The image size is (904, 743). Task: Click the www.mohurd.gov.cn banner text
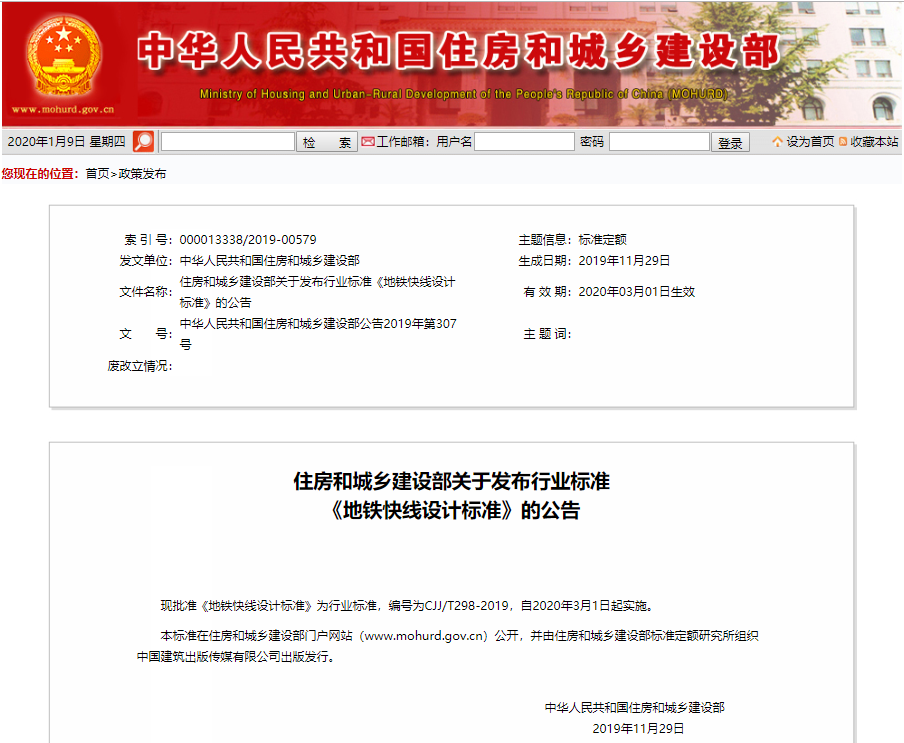[63, 110]
